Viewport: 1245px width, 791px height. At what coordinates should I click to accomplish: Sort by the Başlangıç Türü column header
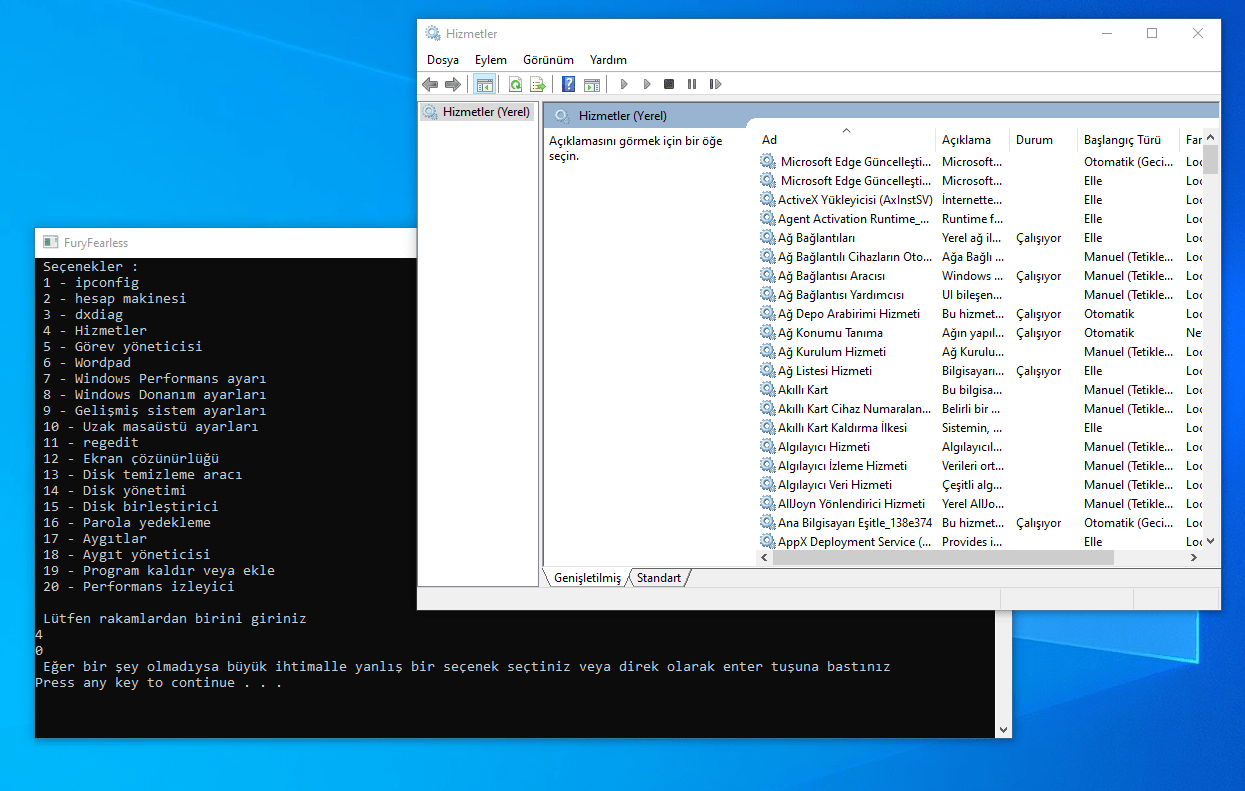coord(1128,140)
